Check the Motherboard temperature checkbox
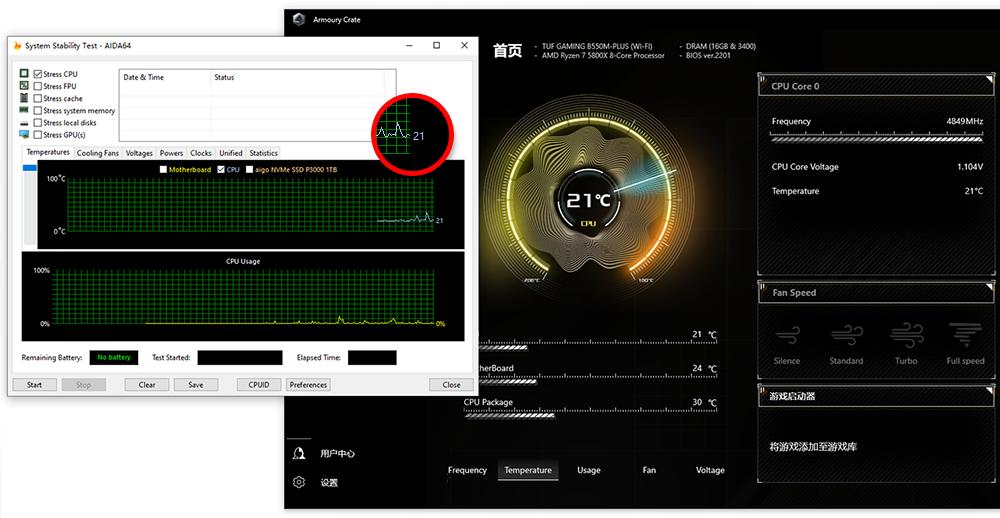Image resolution: width=1000 pixels, height=518 pixels. point(163,170)
